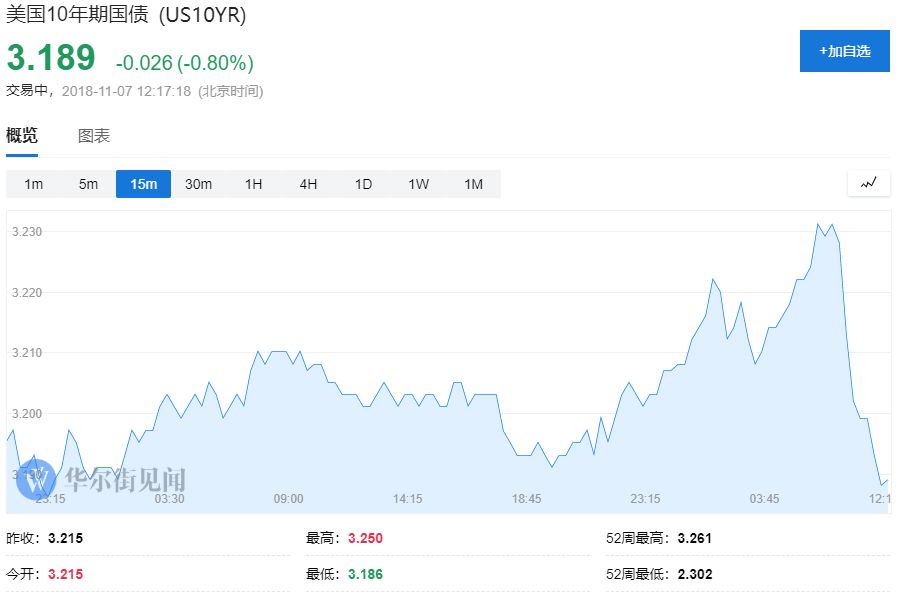Image resolution: width=899 pixels, height=600 pixels.
Task: Click the 09:00 time axis label
Action: coord(288,499)
